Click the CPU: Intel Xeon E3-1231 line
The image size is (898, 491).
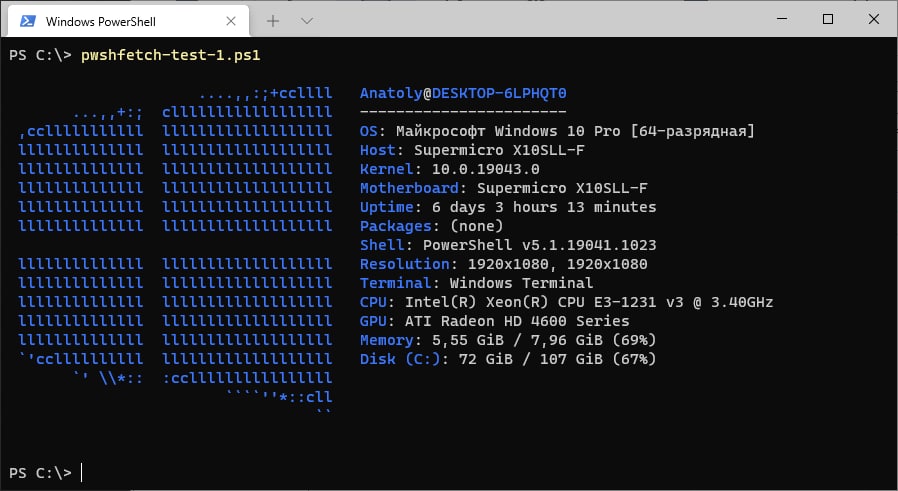566,302
